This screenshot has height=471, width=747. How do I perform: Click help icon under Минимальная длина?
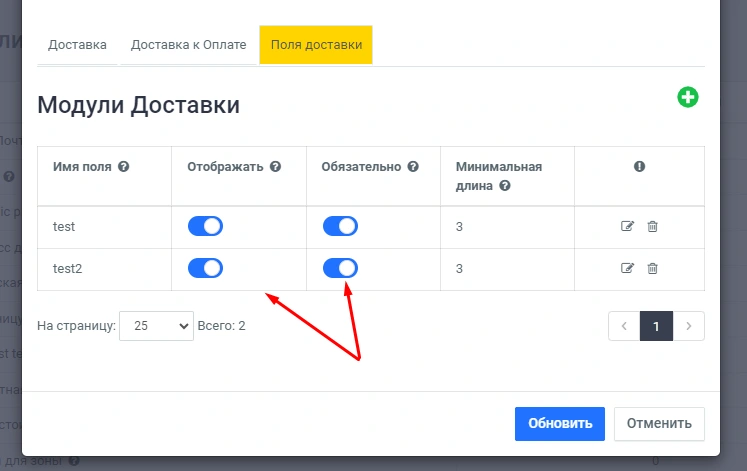[505, 186]
